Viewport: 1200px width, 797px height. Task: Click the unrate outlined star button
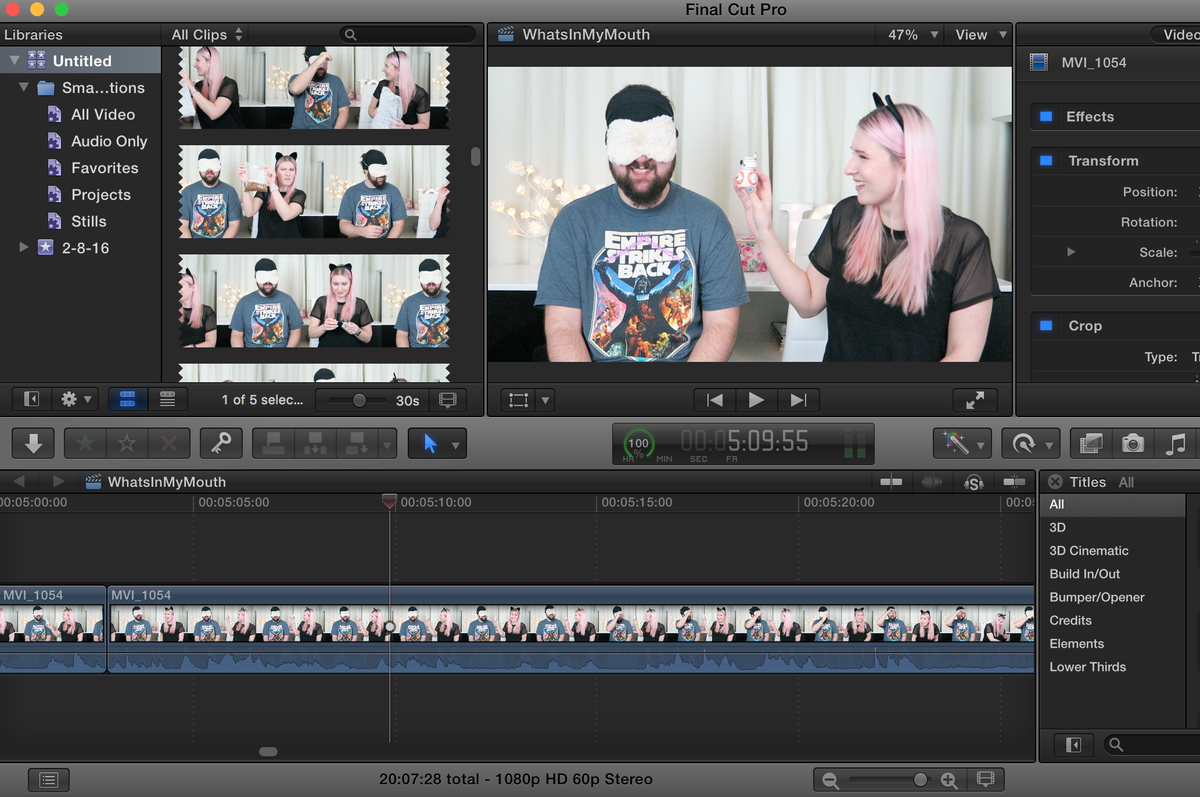coord(127,443)
